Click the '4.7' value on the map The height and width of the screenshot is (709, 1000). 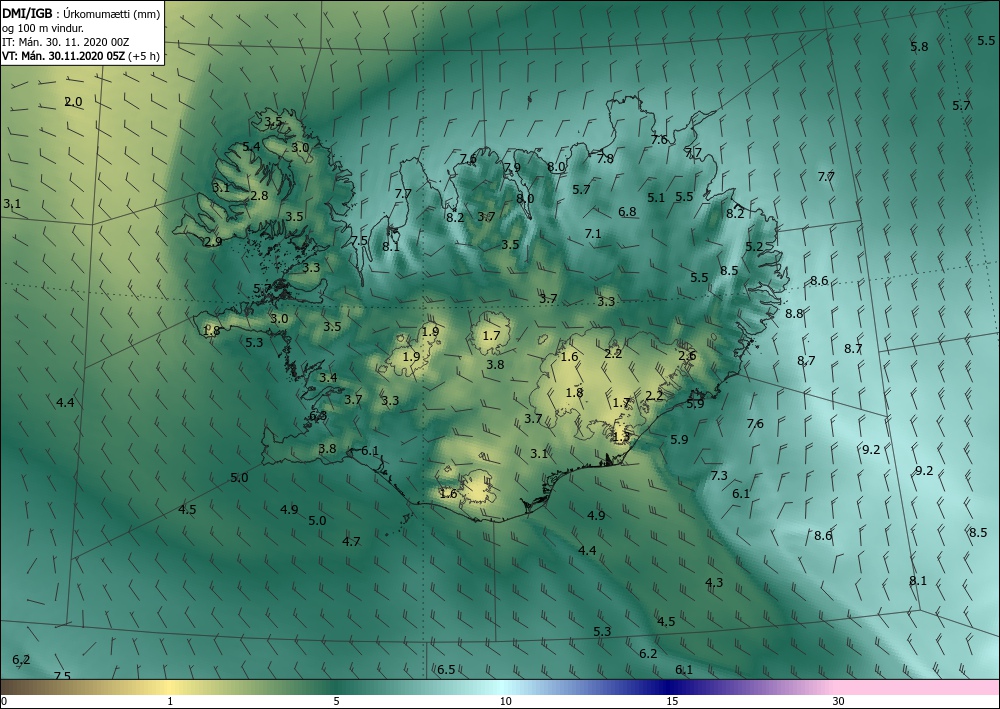351,541
